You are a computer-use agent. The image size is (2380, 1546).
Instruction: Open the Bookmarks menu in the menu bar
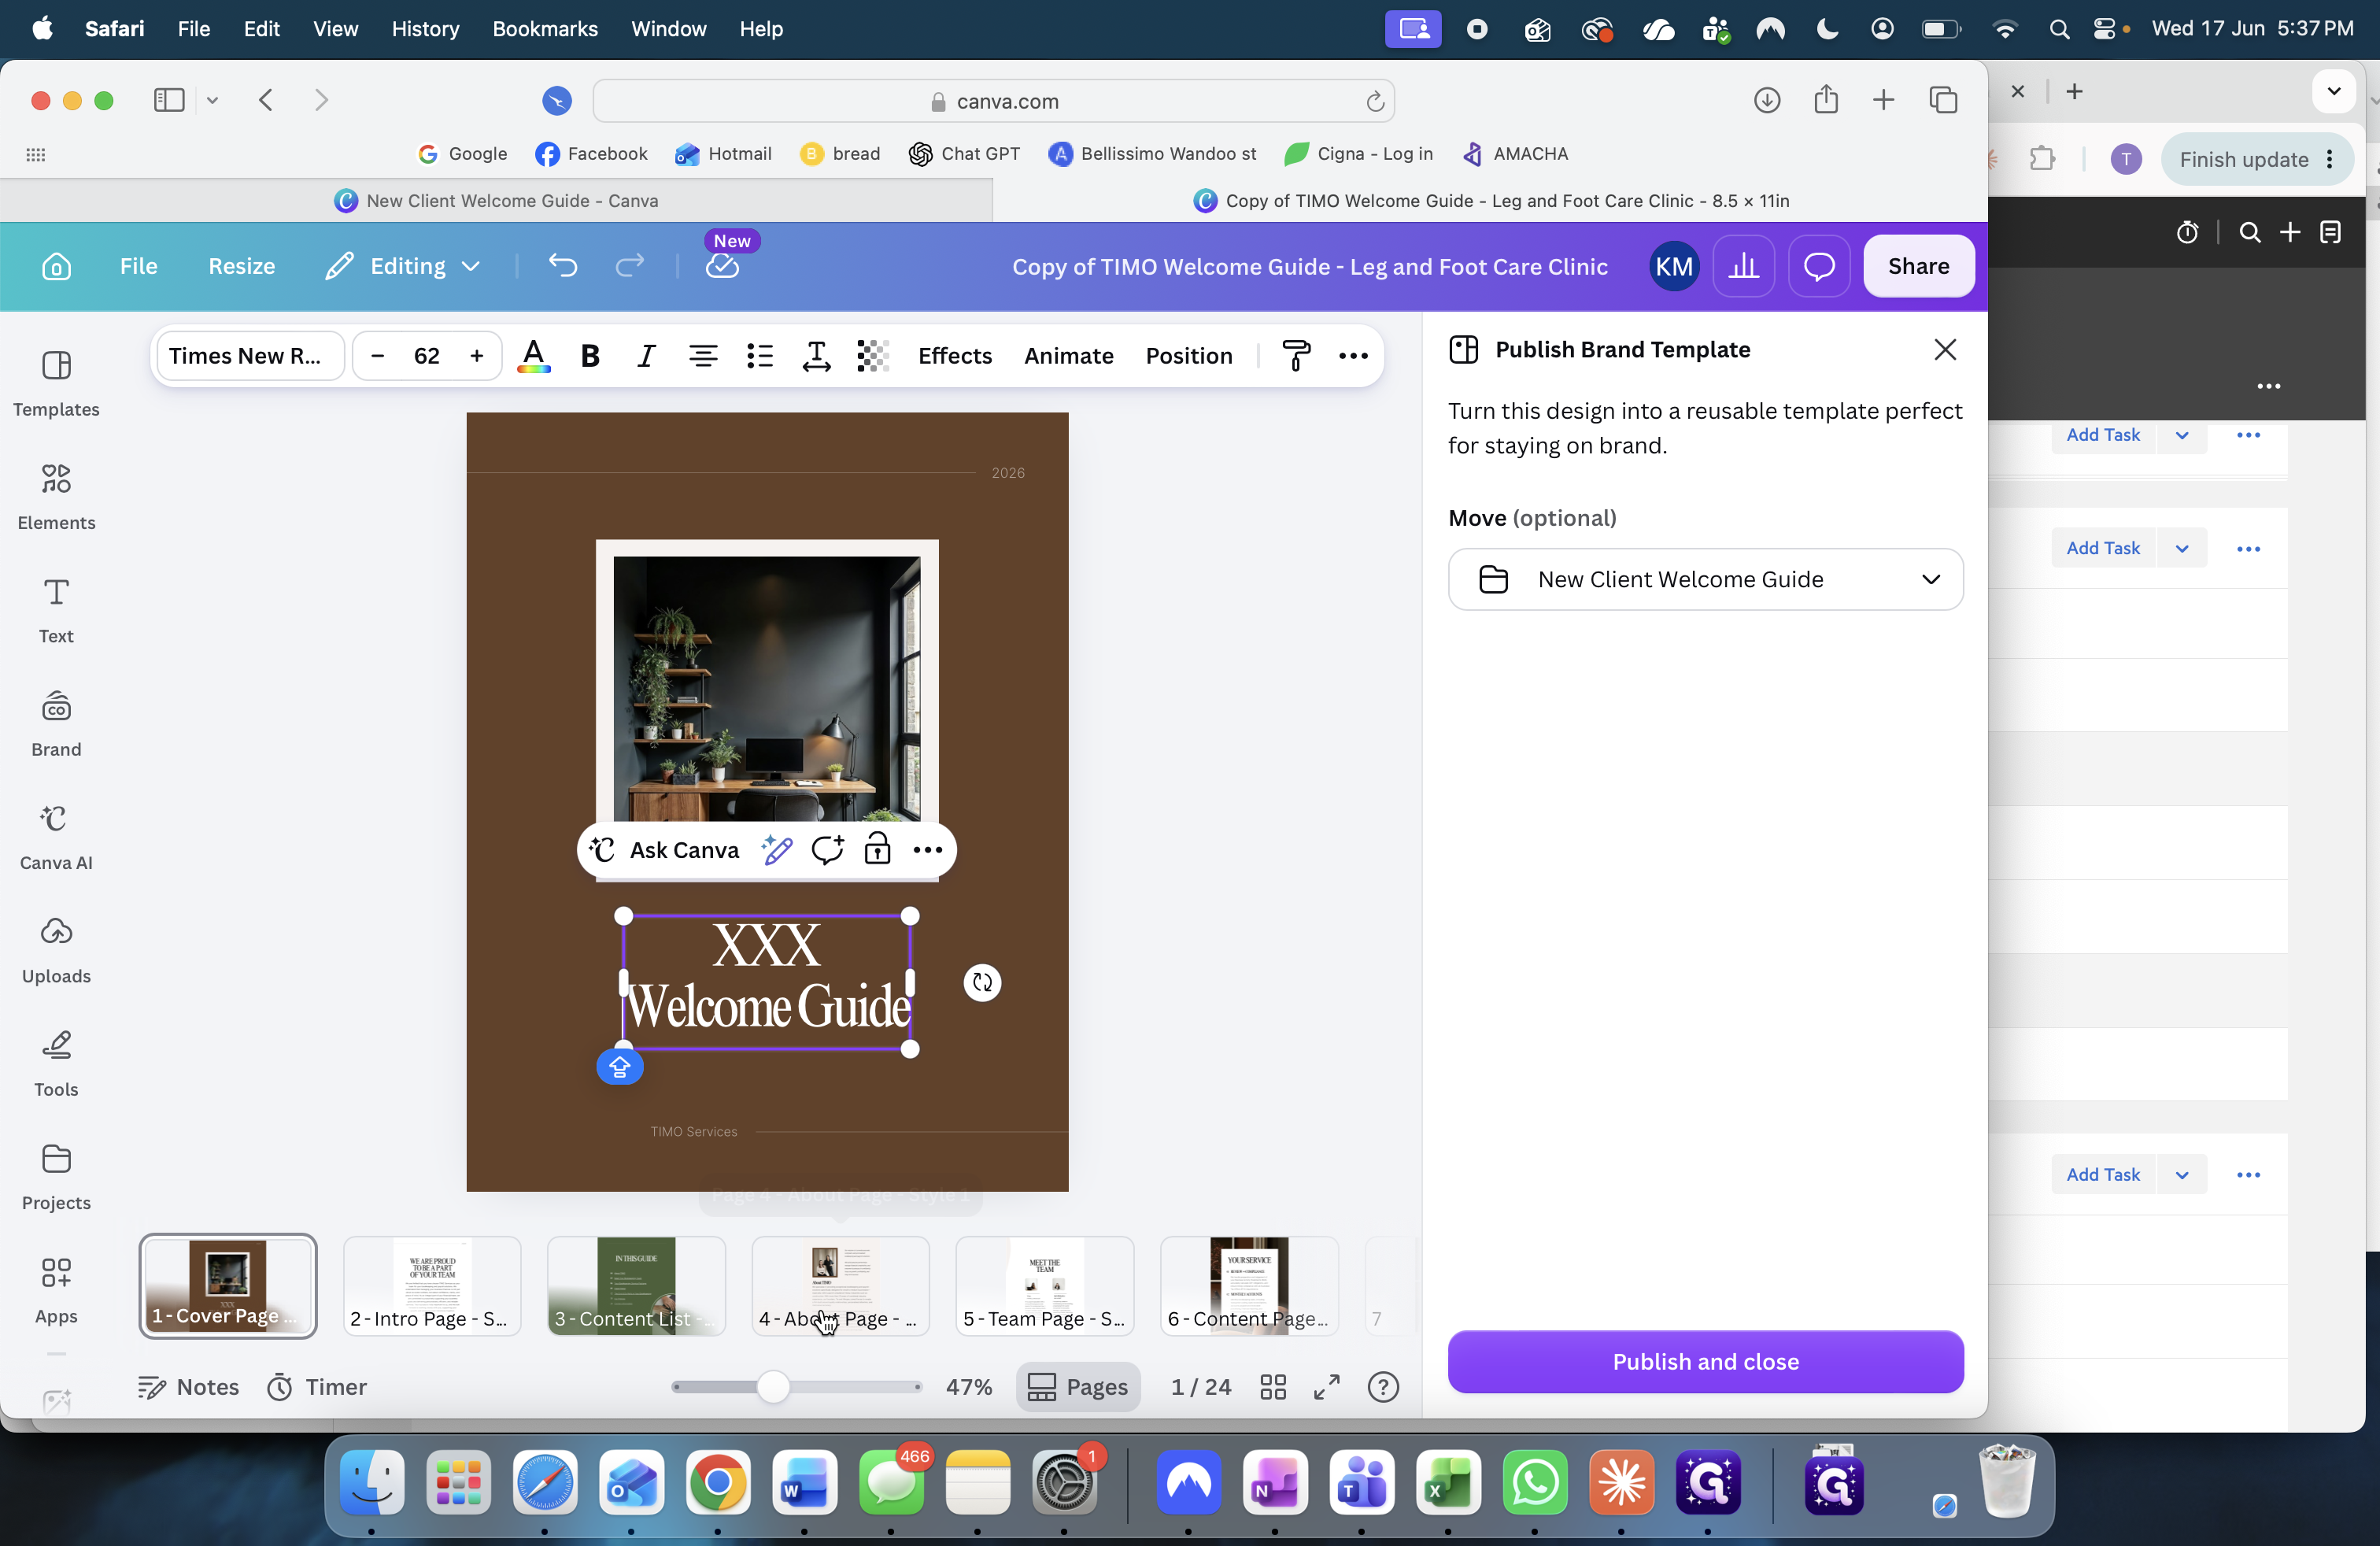pyautogui.click(x=545, y=29)
